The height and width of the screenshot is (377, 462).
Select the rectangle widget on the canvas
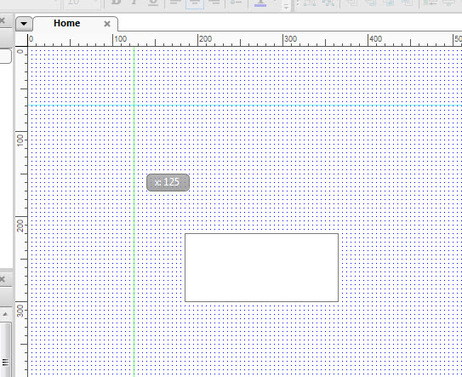click(262, 268)
